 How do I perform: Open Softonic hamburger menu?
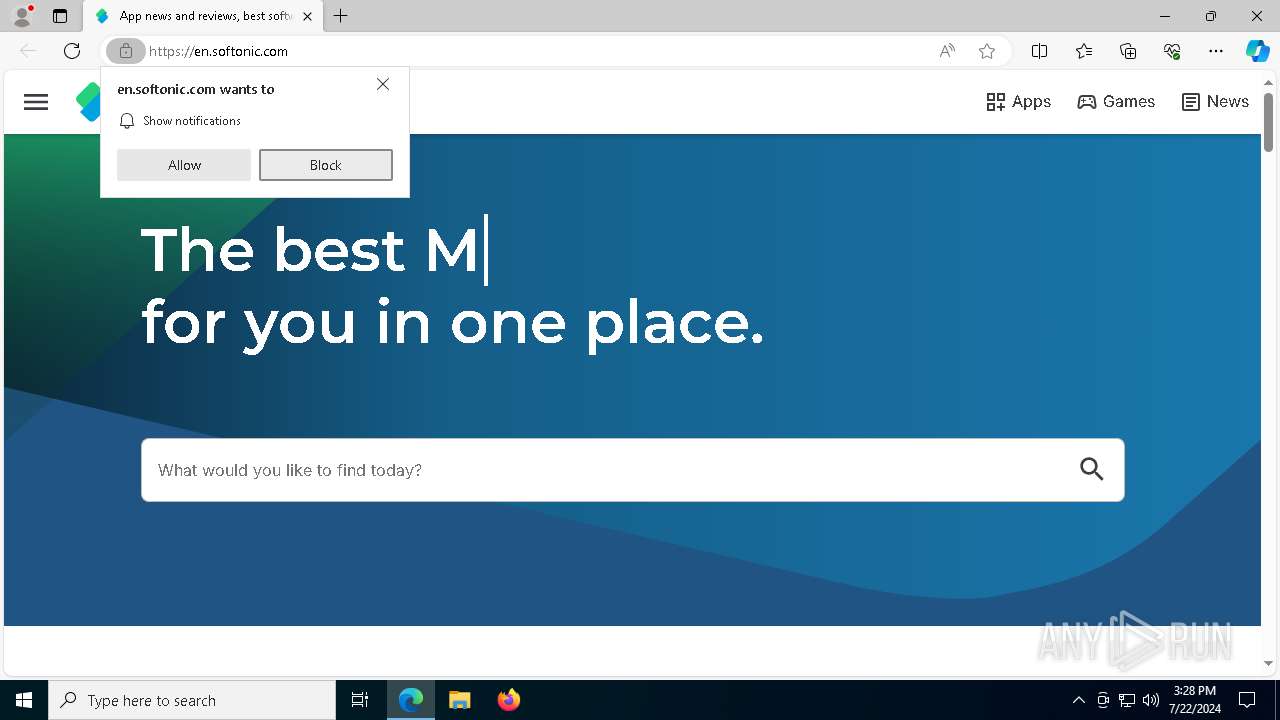pyautogui.click(x=36, y=102)
